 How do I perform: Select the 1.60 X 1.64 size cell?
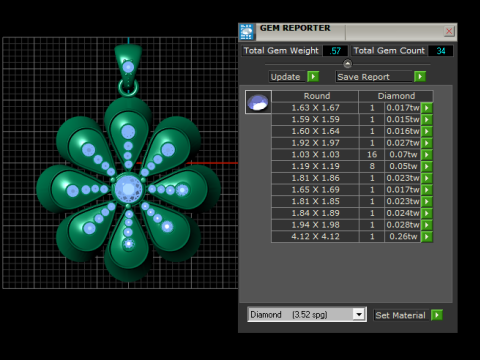pyautogui.click(x=315, y=131)
